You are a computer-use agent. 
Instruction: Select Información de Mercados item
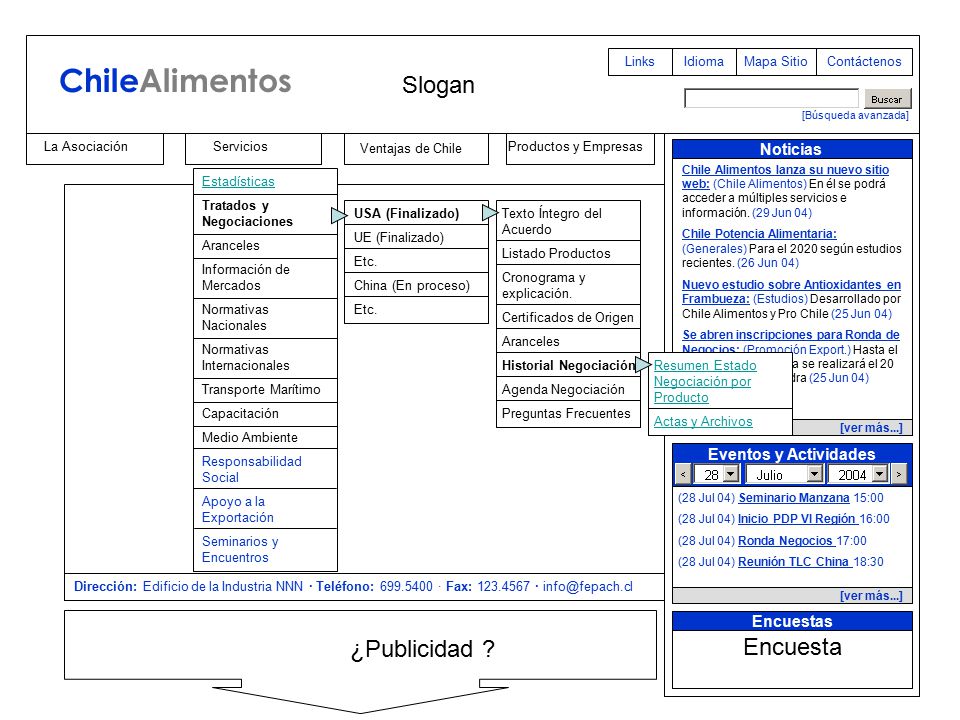(x=265, y=278)
